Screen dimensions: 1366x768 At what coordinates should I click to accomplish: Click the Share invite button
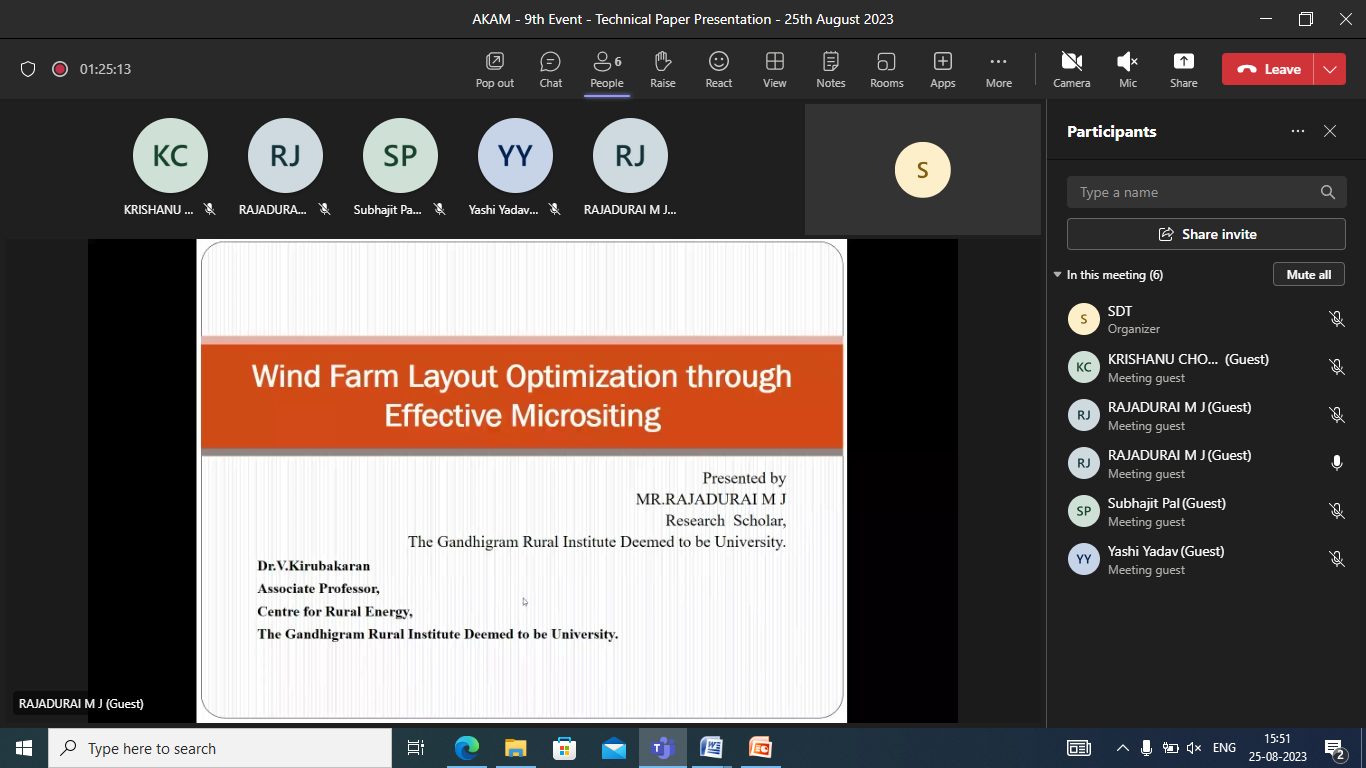[1206, 234]
